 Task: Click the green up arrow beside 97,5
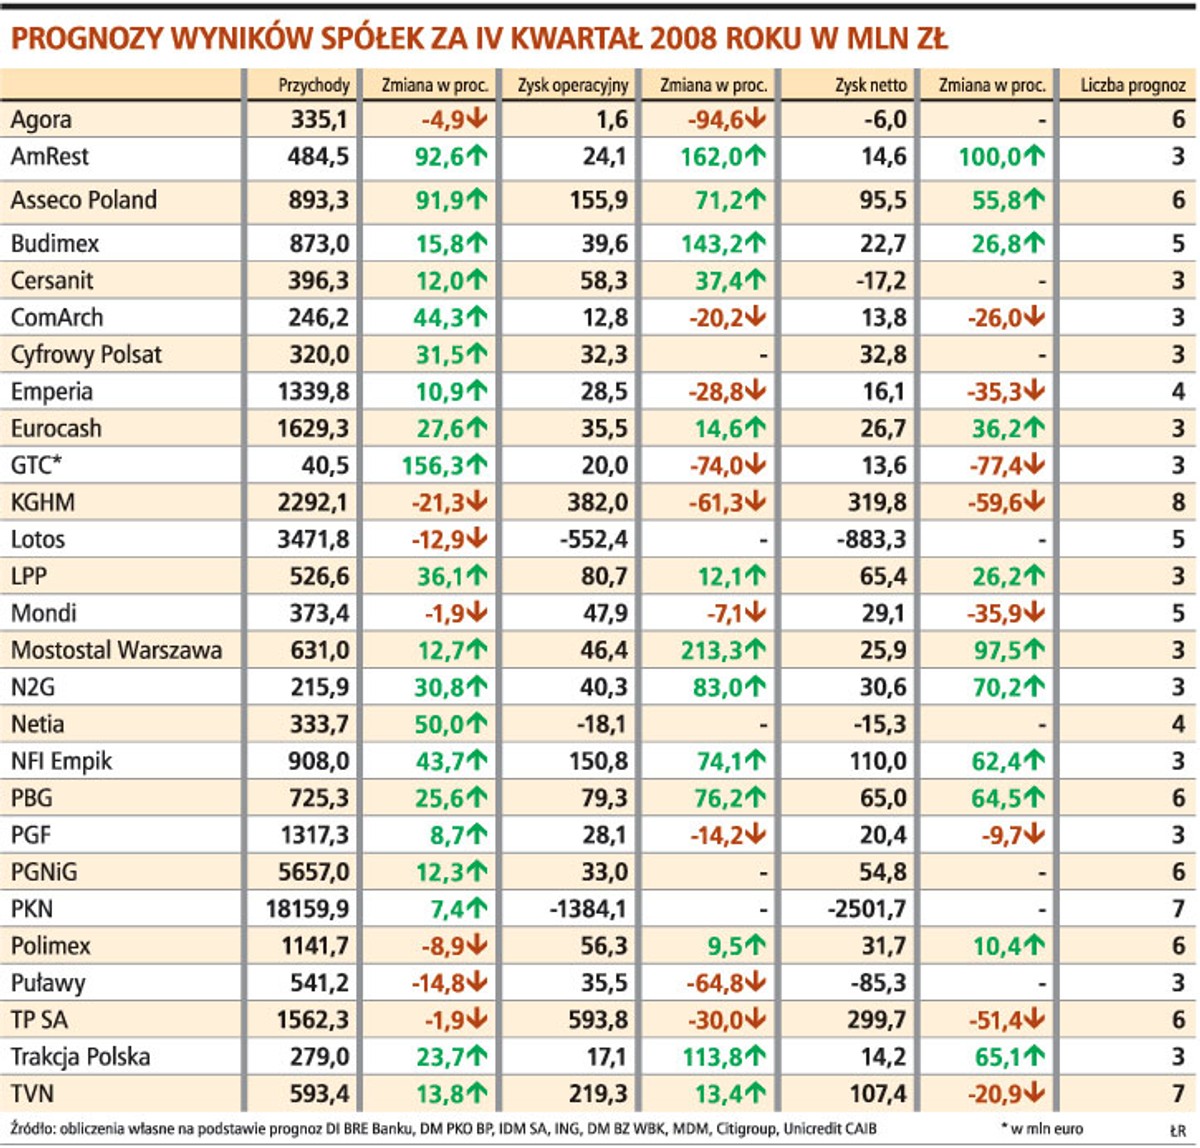1033,650
